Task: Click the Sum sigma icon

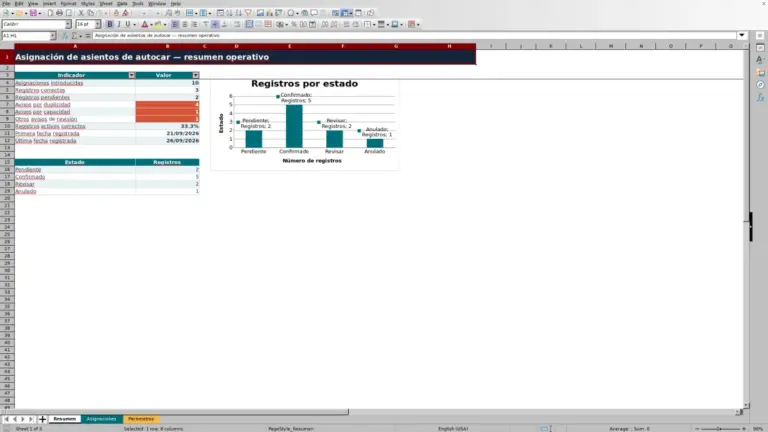Action: [74, 35]
